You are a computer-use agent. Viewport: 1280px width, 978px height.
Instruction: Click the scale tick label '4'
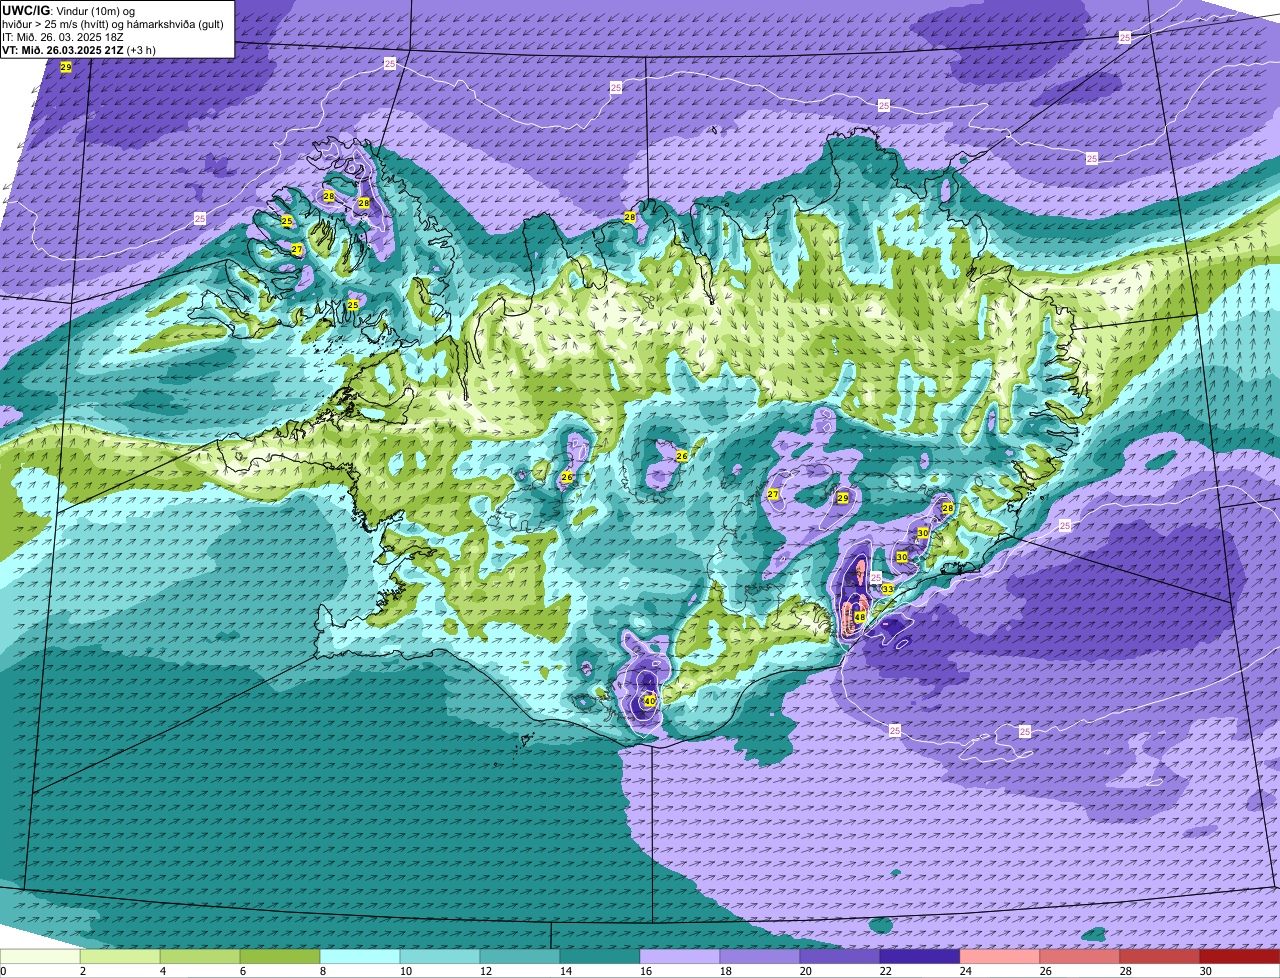pyautogui.click(x=163, y=971)
